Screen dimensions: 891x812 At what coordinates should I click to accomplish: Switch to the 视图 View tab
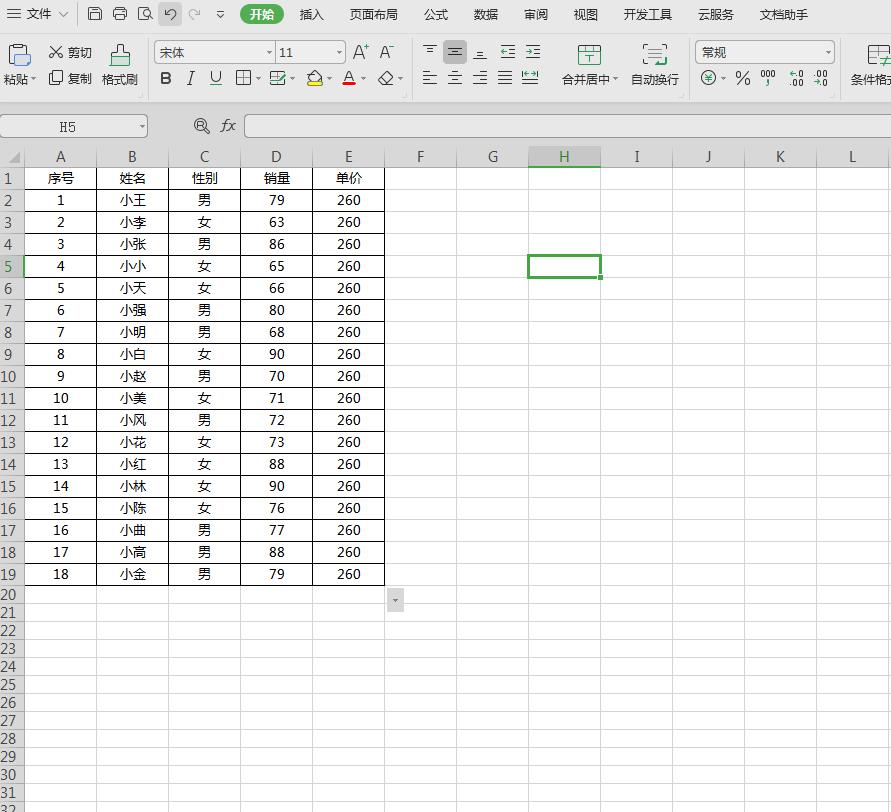pyautogui.click(x=585, y=14)
